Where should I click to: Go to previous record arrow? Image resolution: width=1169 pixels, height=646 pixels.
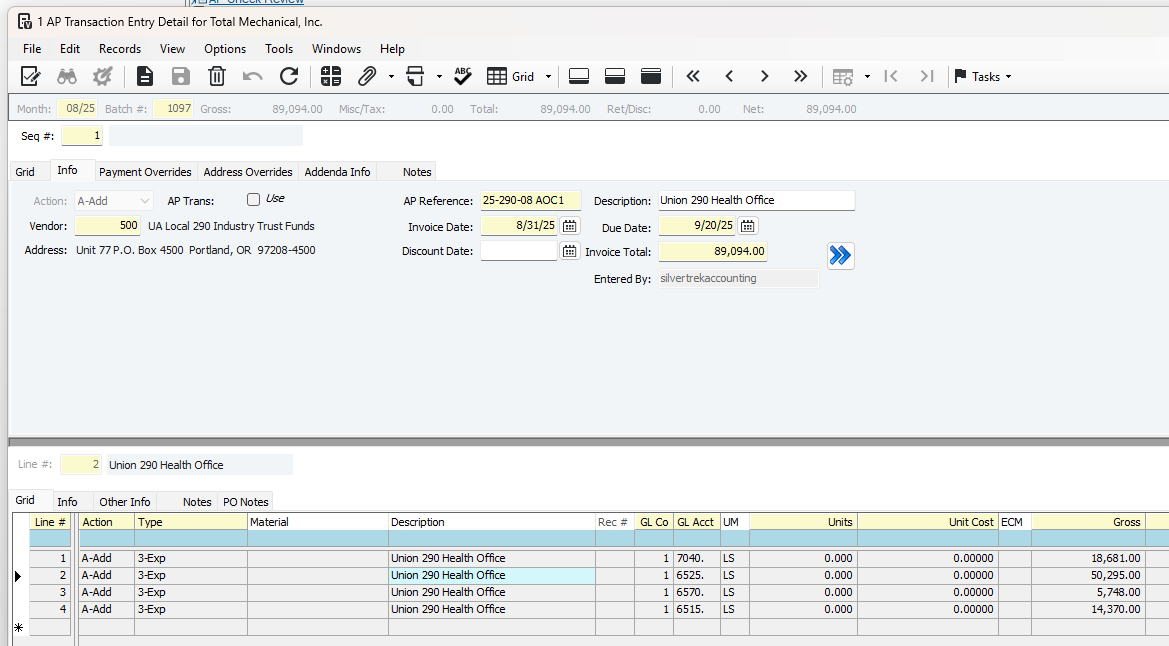(x=729, y=76)
